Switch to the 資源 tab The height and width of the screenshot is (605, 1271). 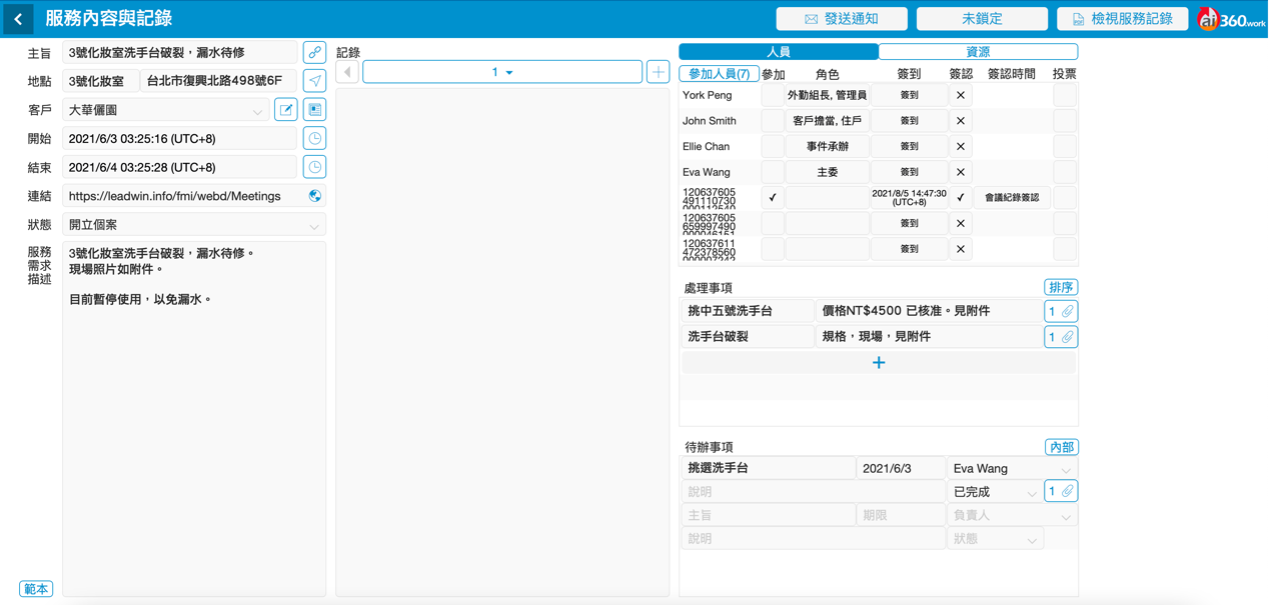point(978,52)
